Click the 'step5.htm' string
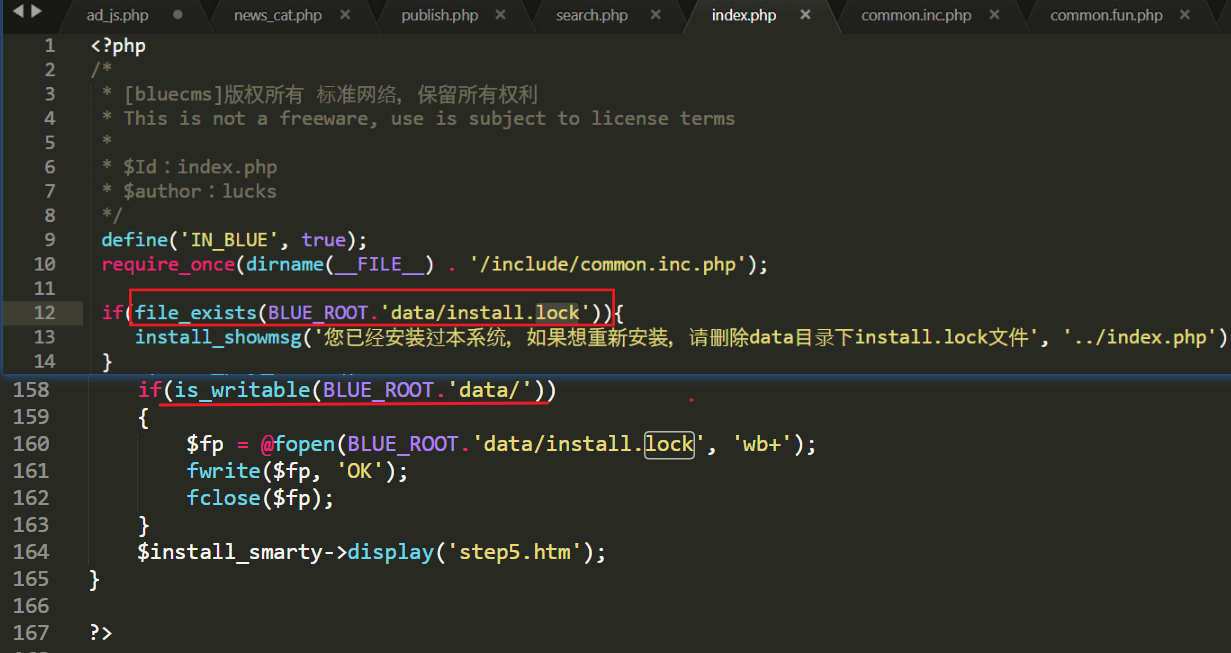Viewport: 1231px width, 653px height. pos(515,552)
